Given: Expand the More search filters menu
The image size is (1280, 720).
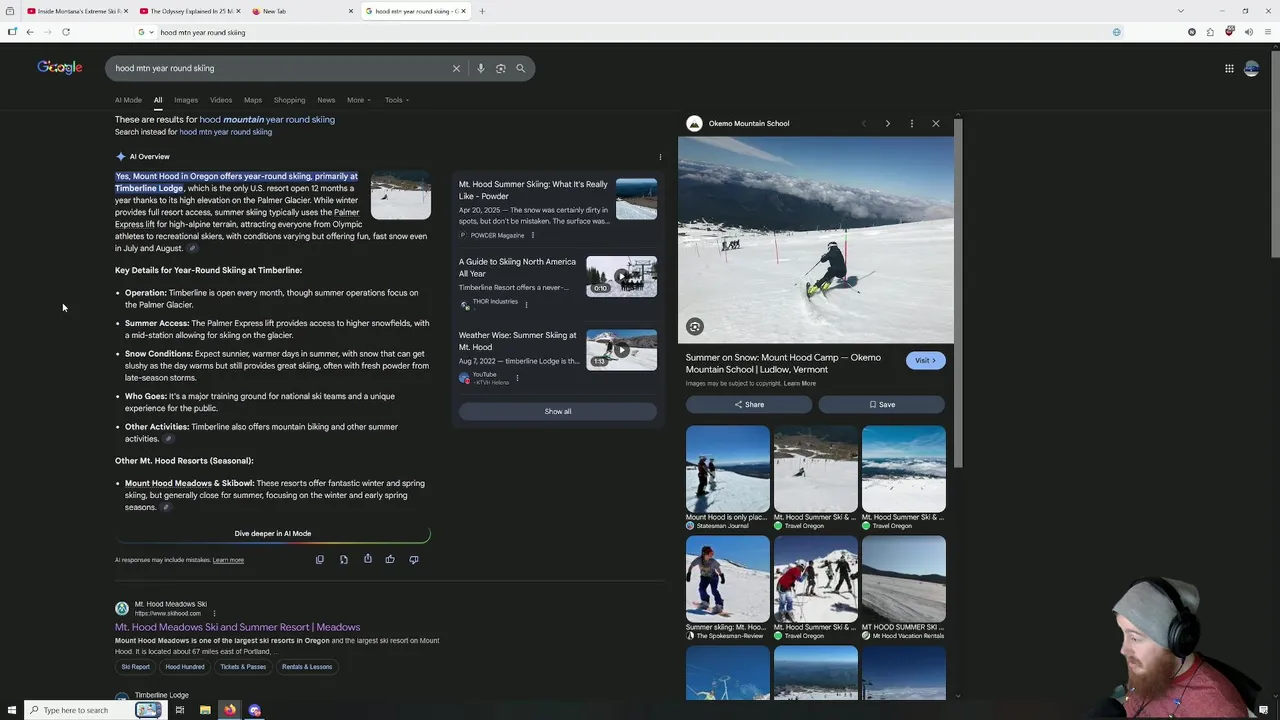Looking at the screenshot, I should 358,100.
